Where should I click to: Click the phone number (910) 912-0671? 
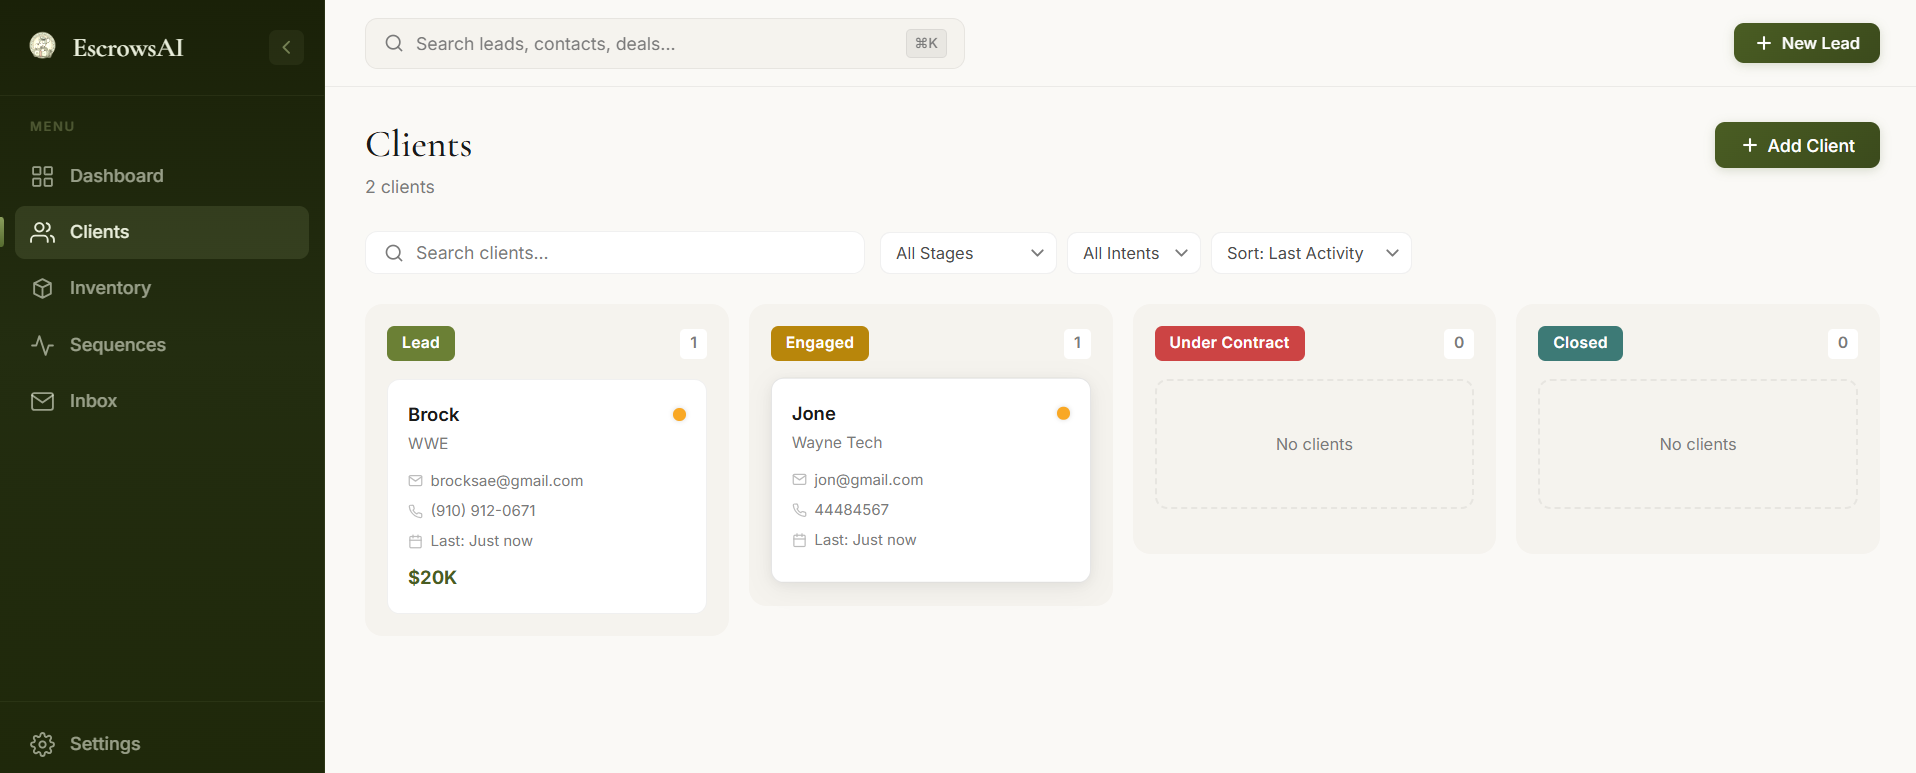(483, 511)
